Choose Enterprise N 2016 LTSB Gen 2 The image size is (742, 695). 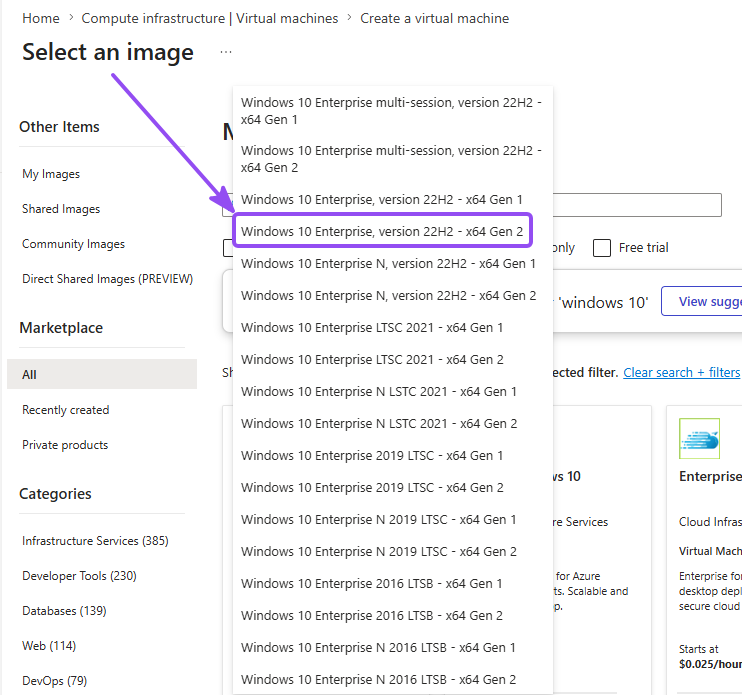392,679
